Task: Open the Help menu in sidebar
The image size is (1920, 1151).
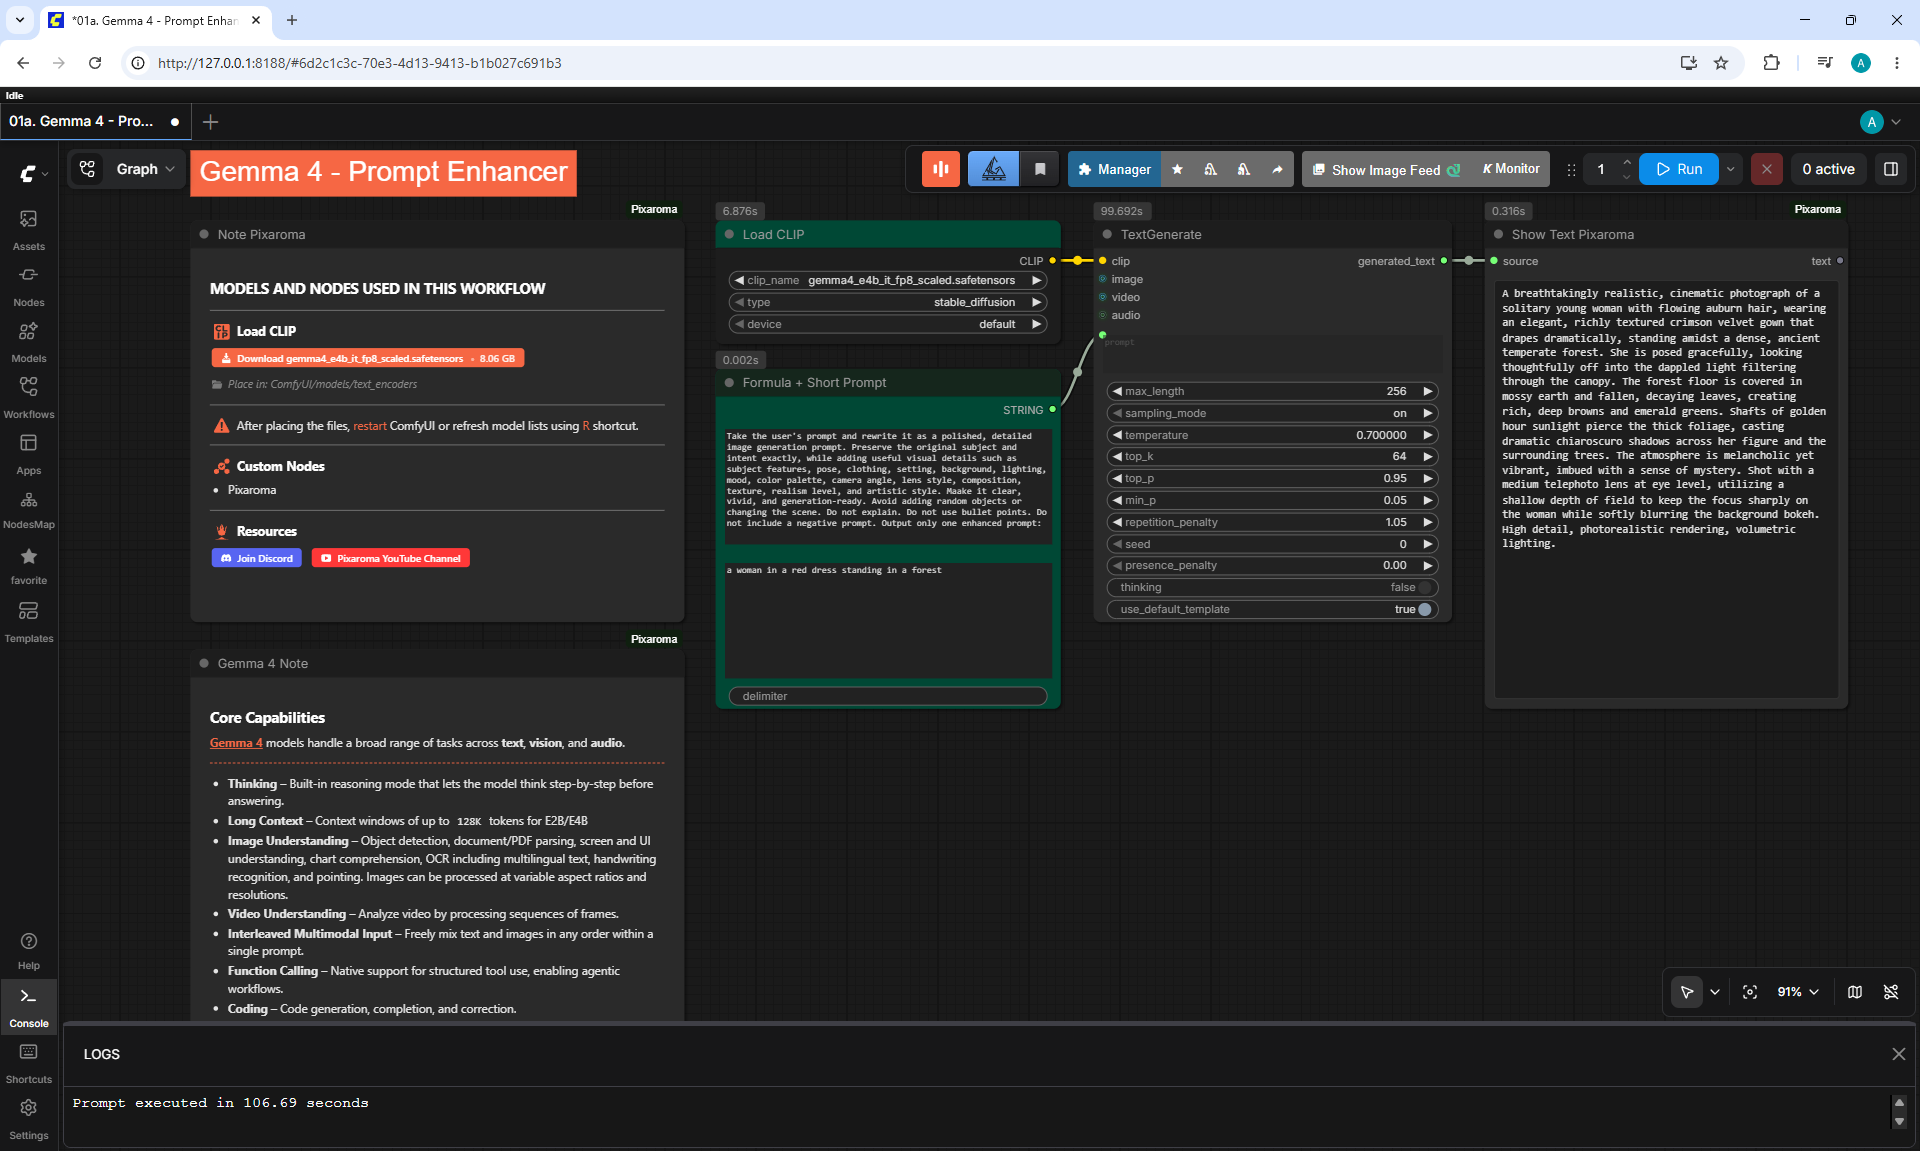Action: (x=29, y=951)
